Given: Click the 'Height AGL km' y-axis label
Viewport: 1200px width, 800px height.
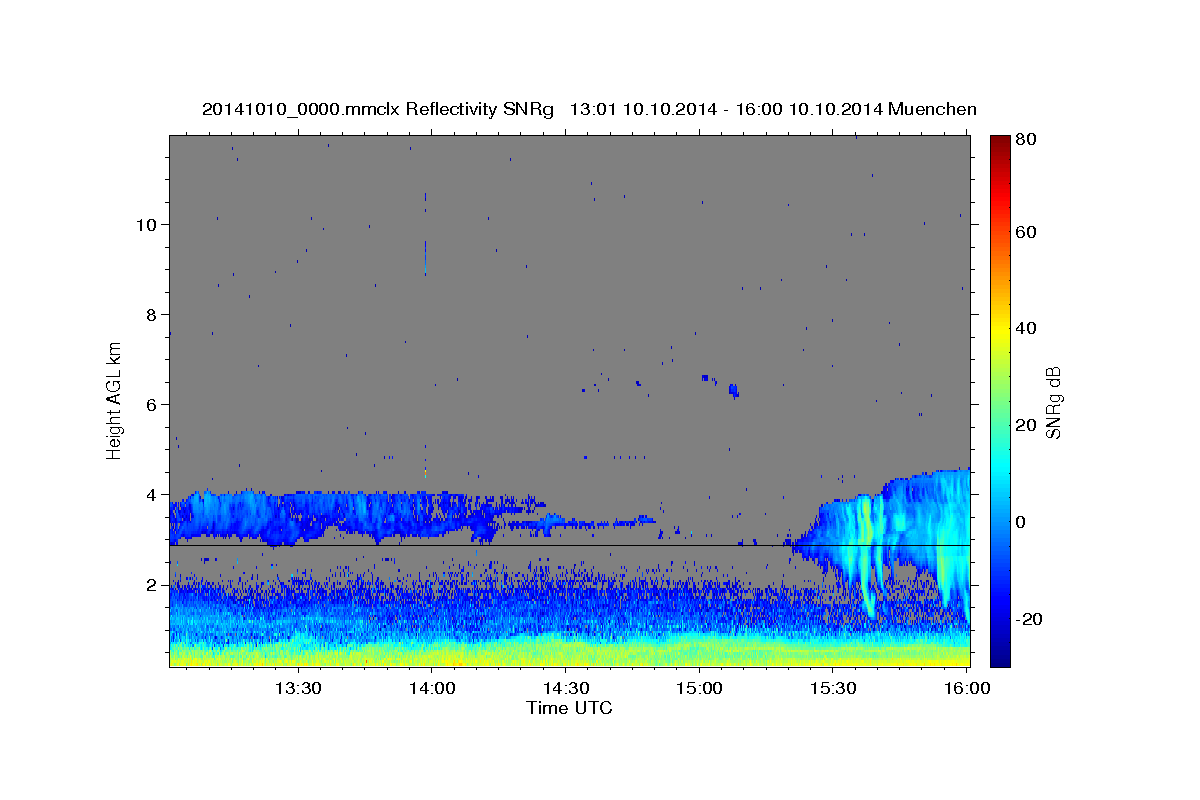Looking at the screenshot, I should coord(115,400).
